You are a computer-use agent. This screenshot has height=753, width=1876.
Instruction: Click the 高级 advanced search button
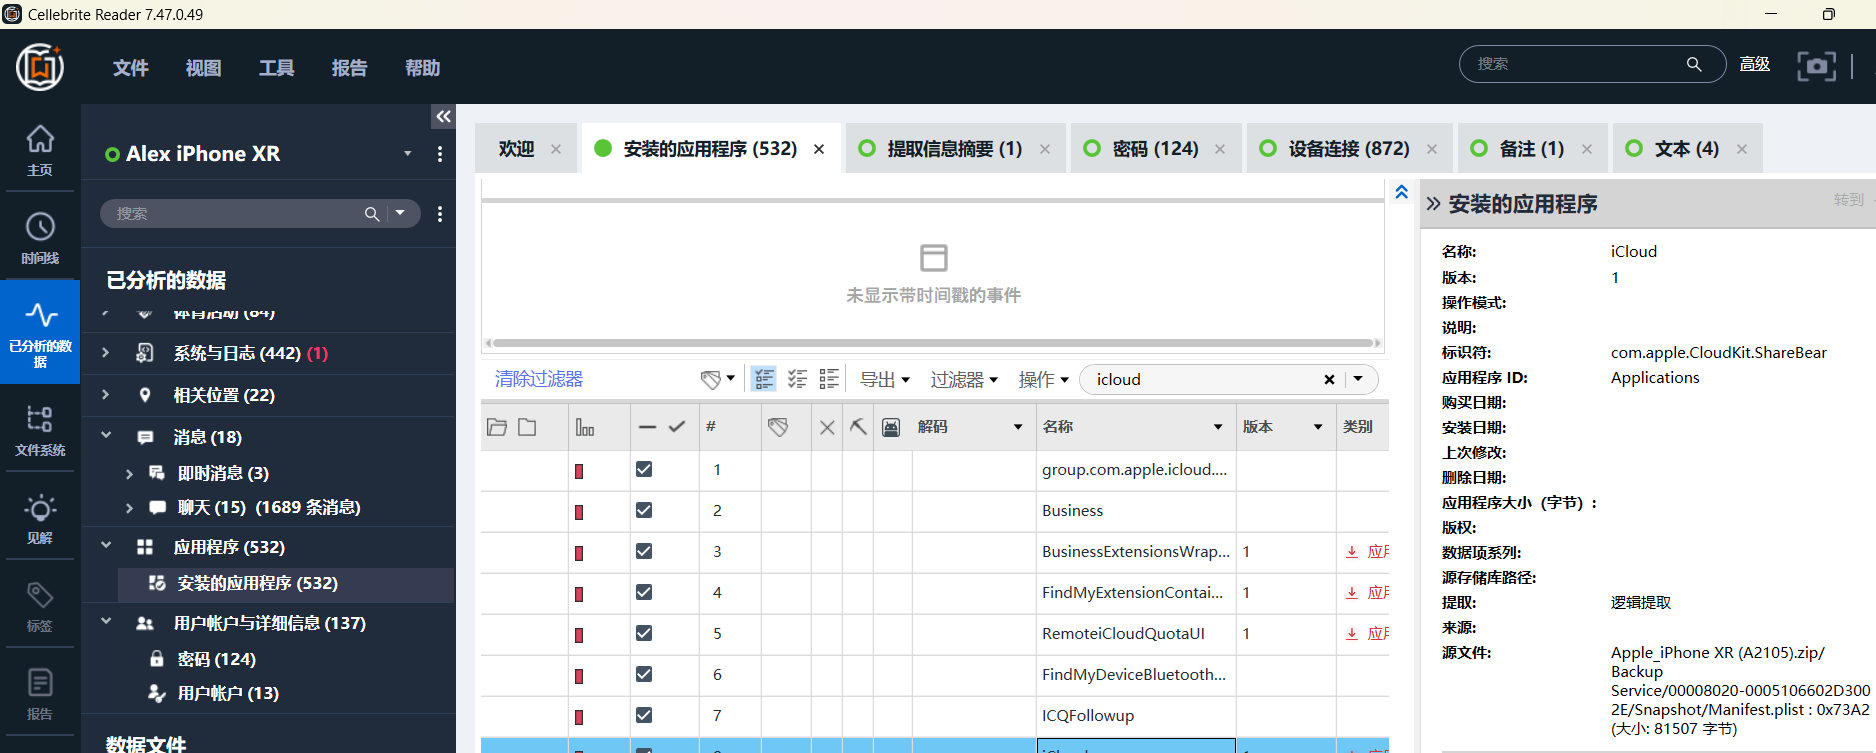(1755, 64)
